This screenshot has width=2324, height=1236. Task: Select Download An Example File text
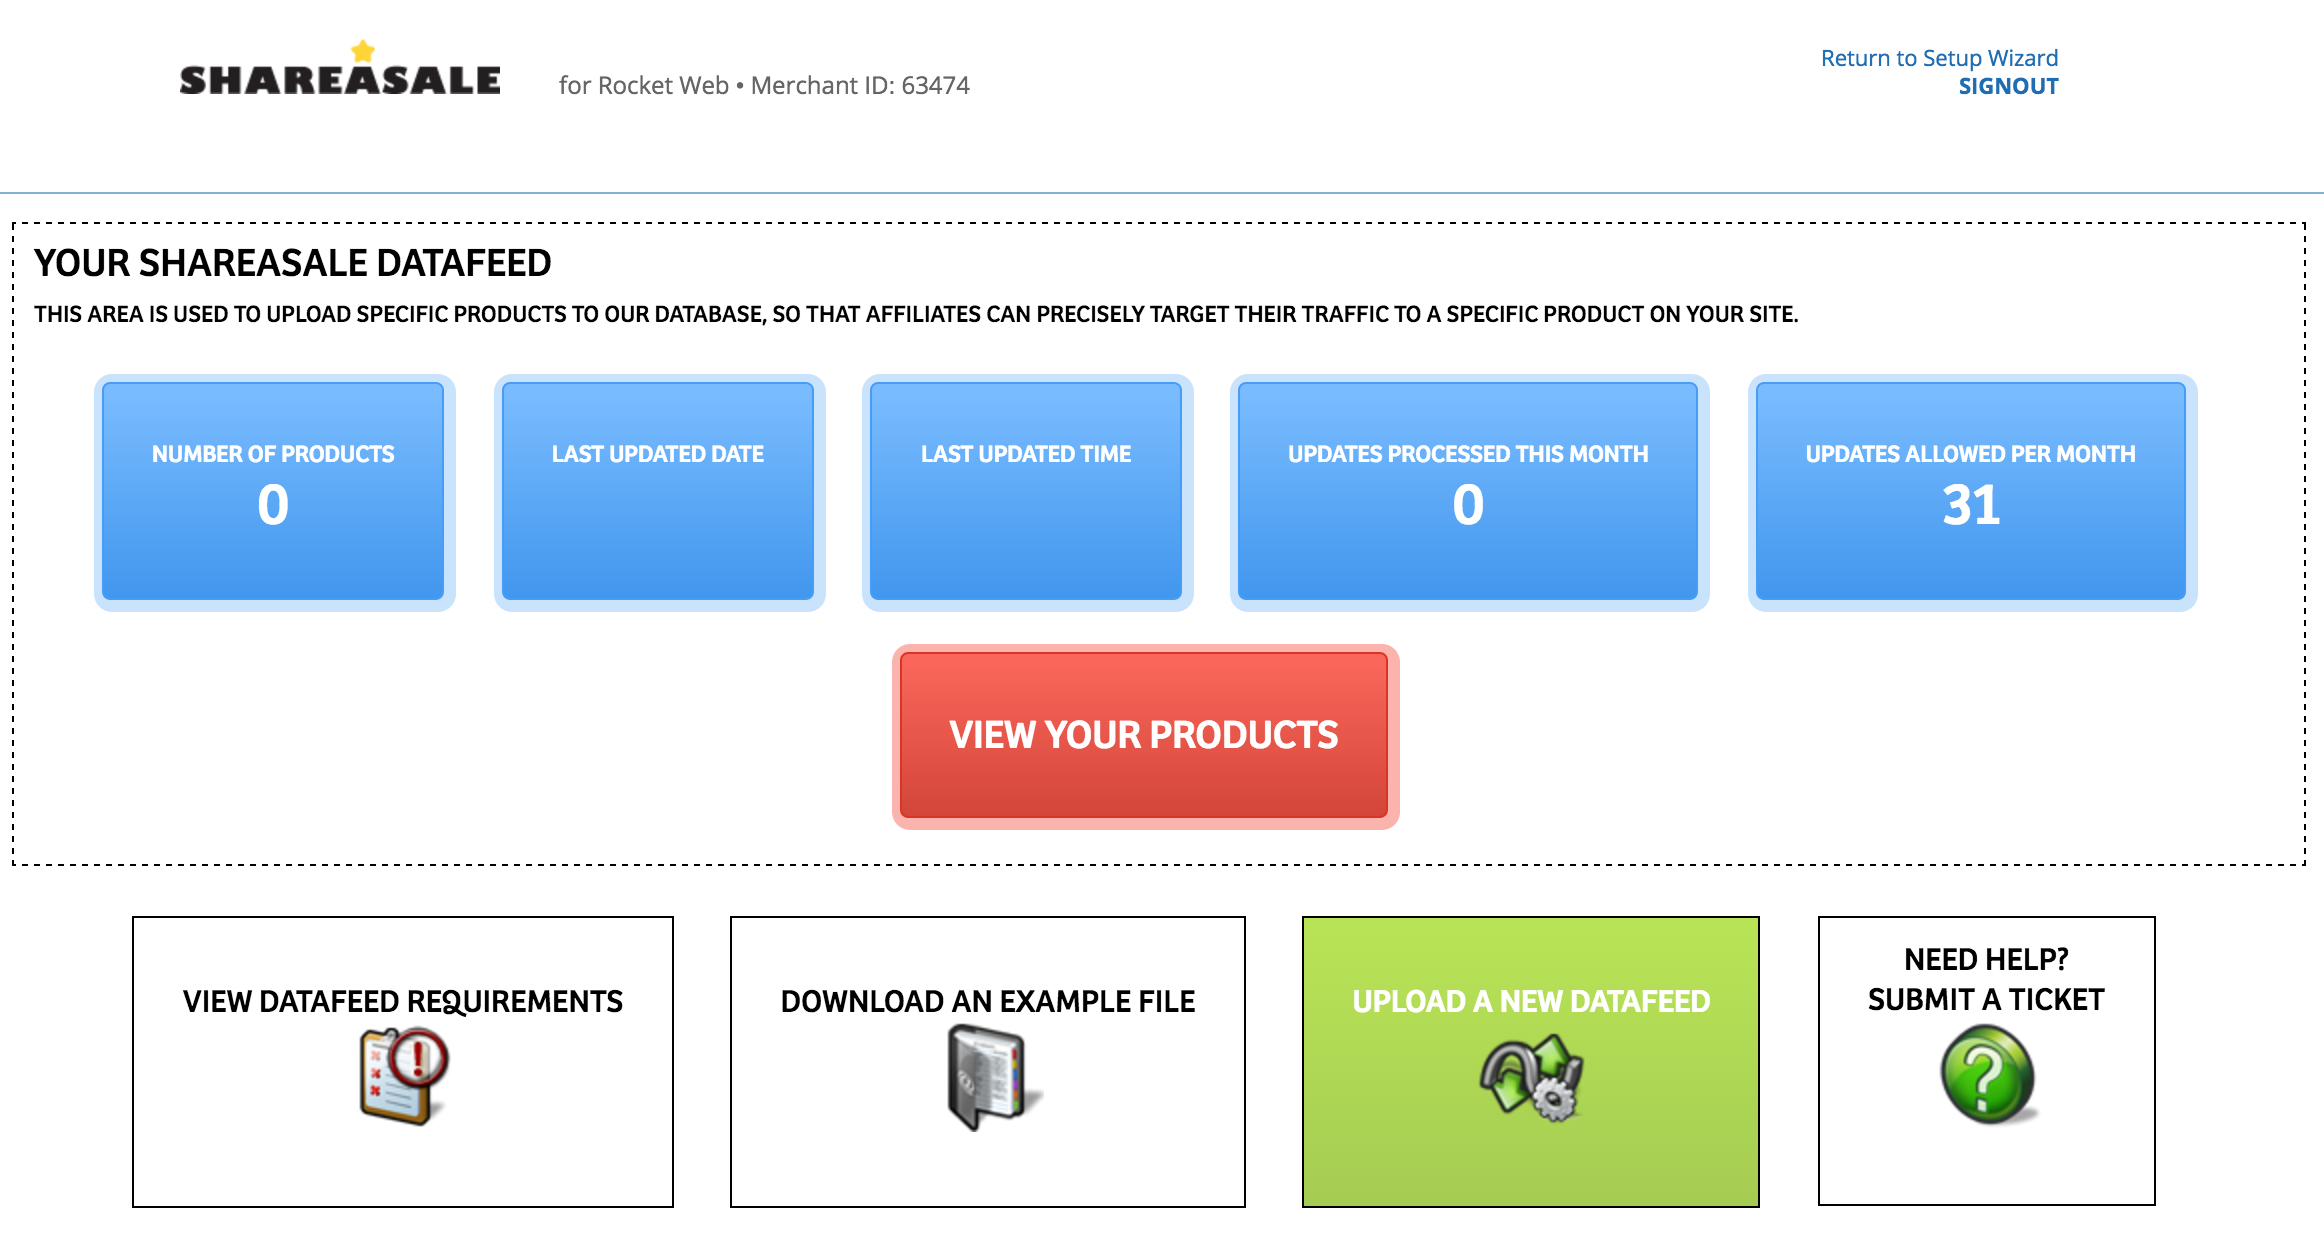(988, 1001)
